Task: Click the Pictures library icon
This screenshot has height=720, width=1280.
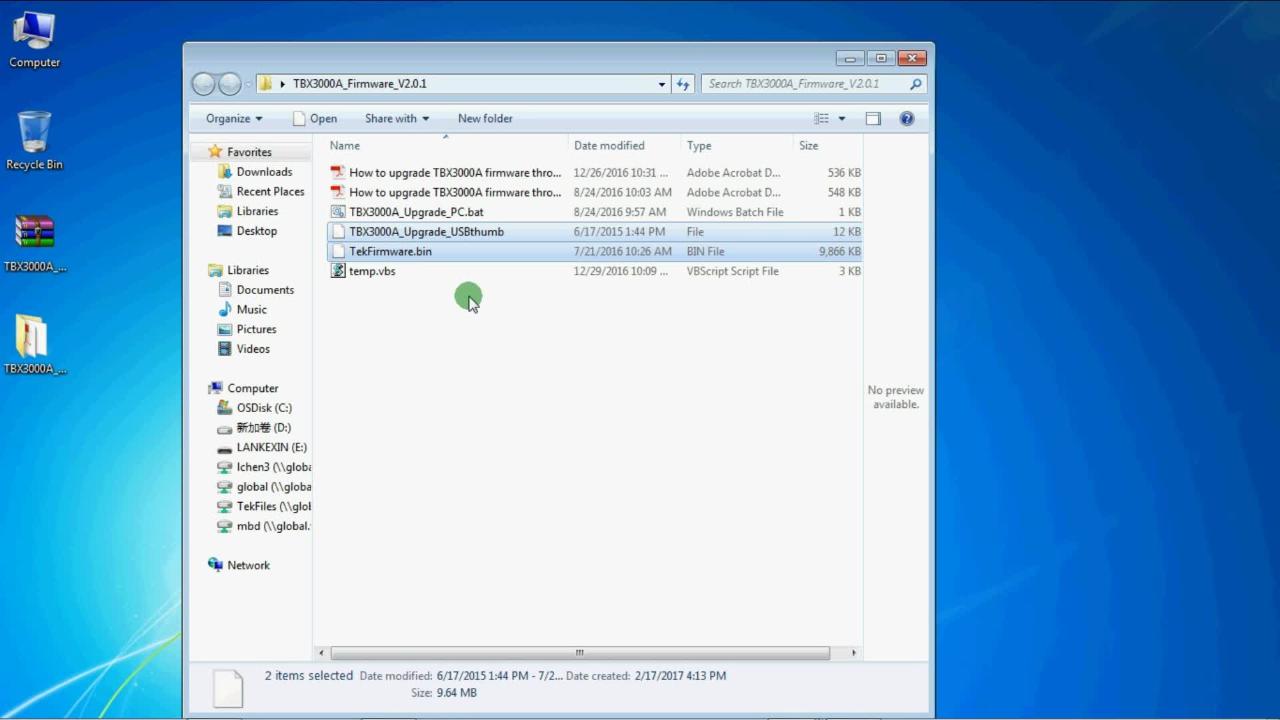Action: (225, 329)
